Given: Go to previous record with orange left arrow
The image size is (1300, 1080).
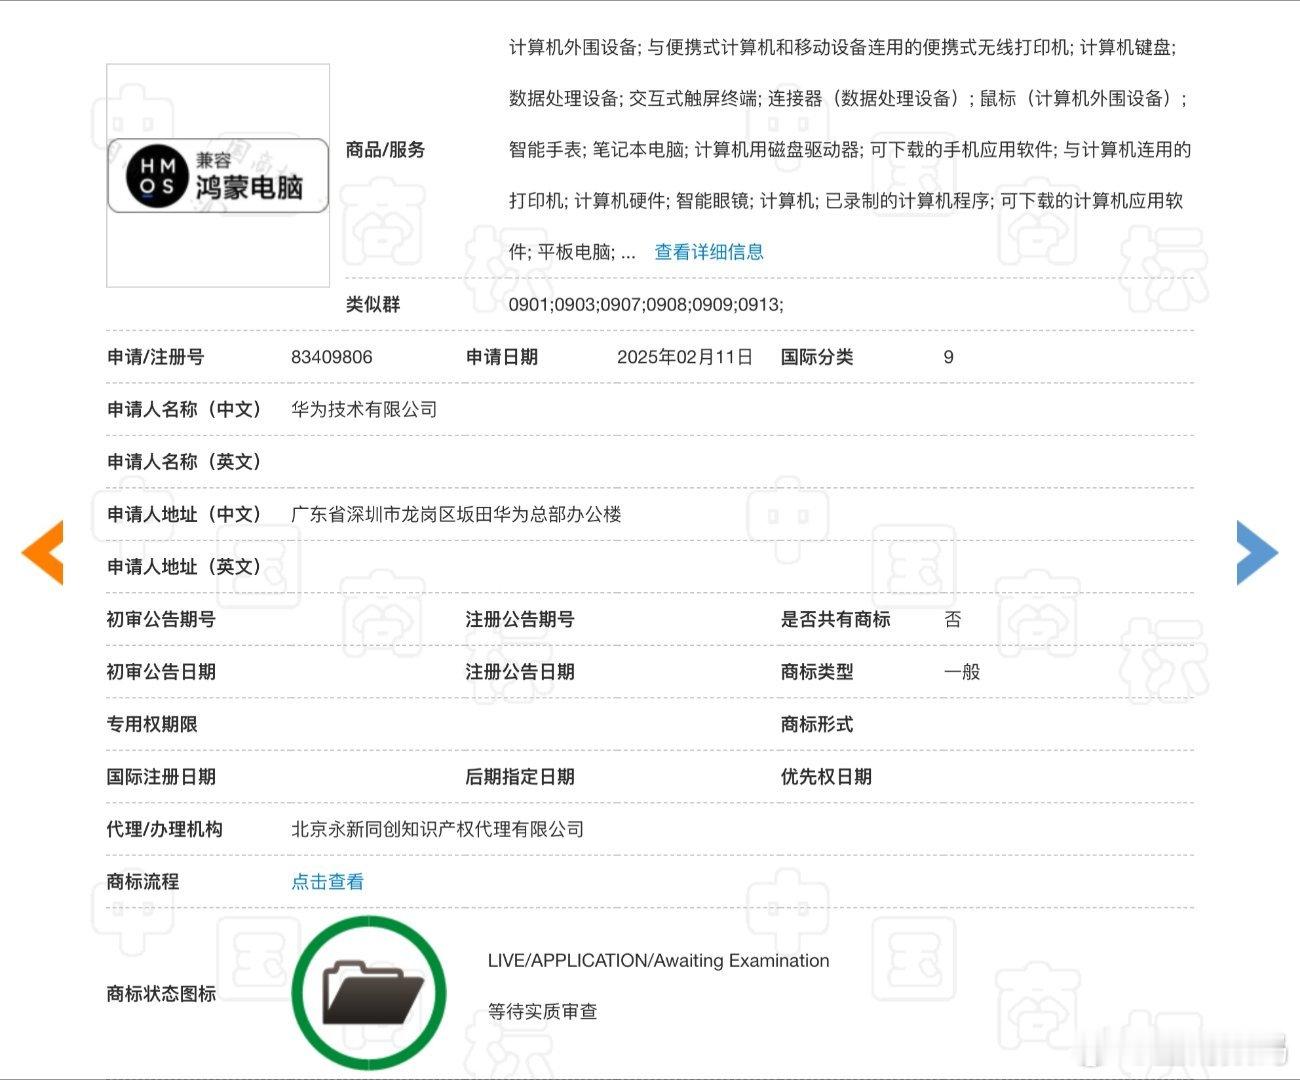Looking at the screenshot, I should click(x=43, y=552).
